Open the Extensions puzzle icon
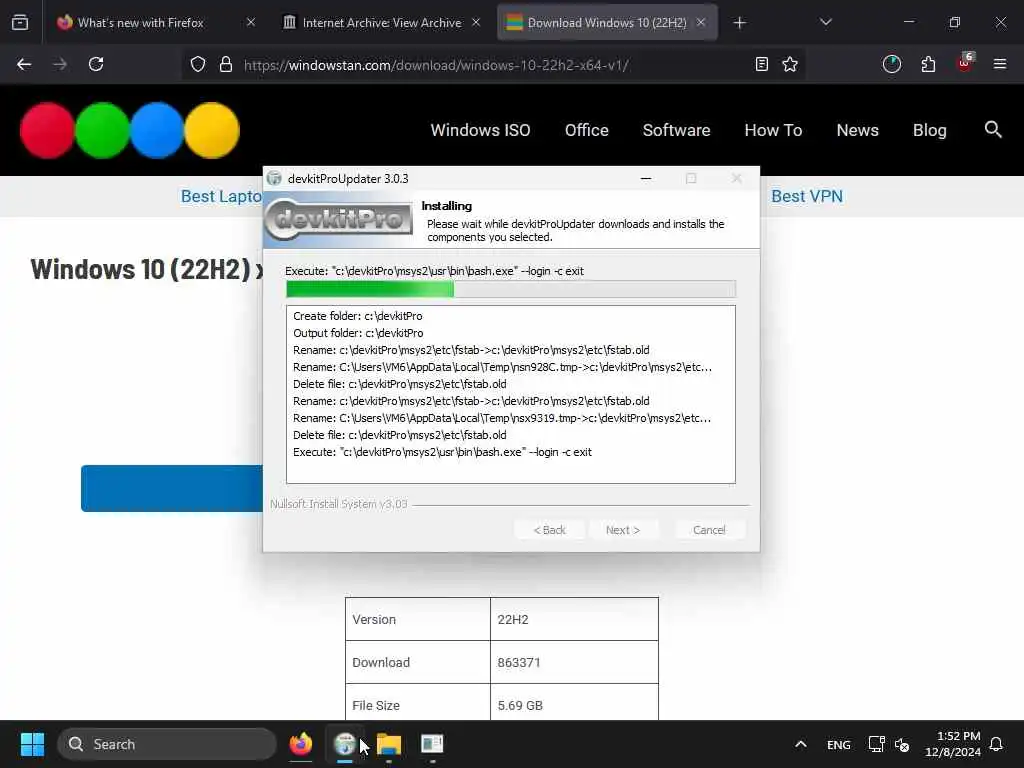1024x768 pixels. point(928,64)
